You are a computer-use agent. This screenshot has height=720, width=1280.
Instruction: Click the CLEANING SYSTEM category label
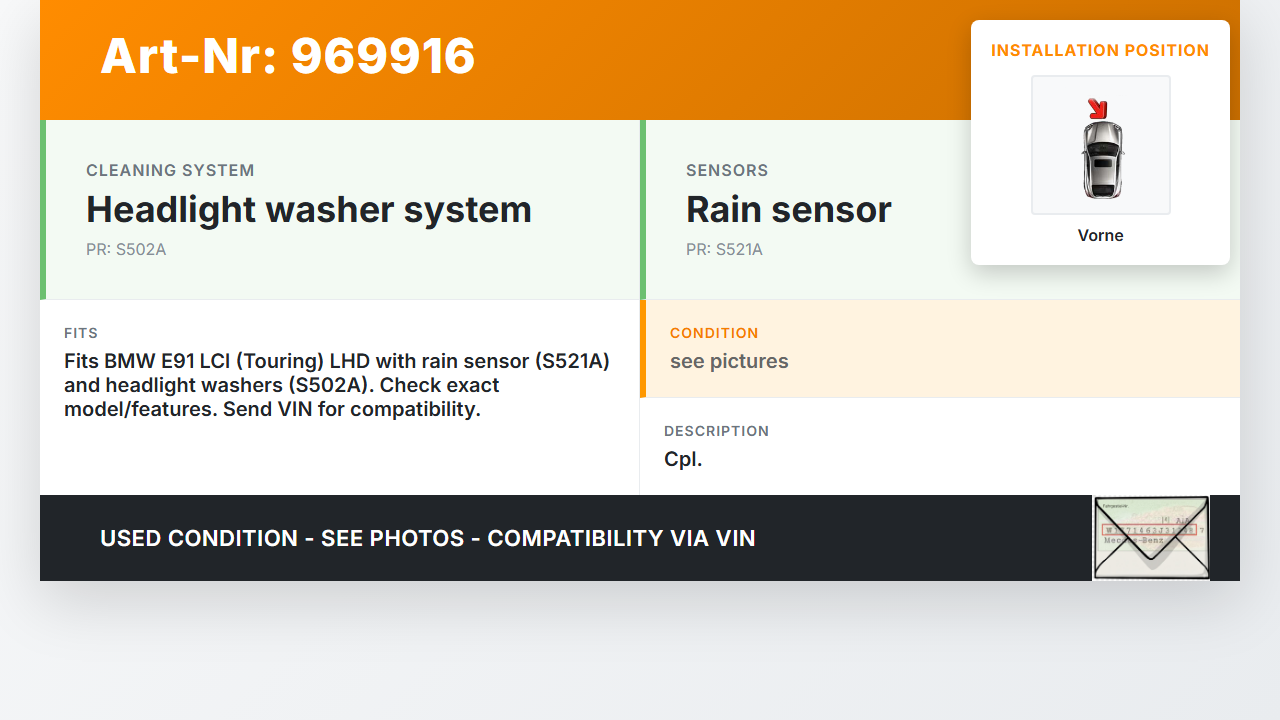click(170, 171)
